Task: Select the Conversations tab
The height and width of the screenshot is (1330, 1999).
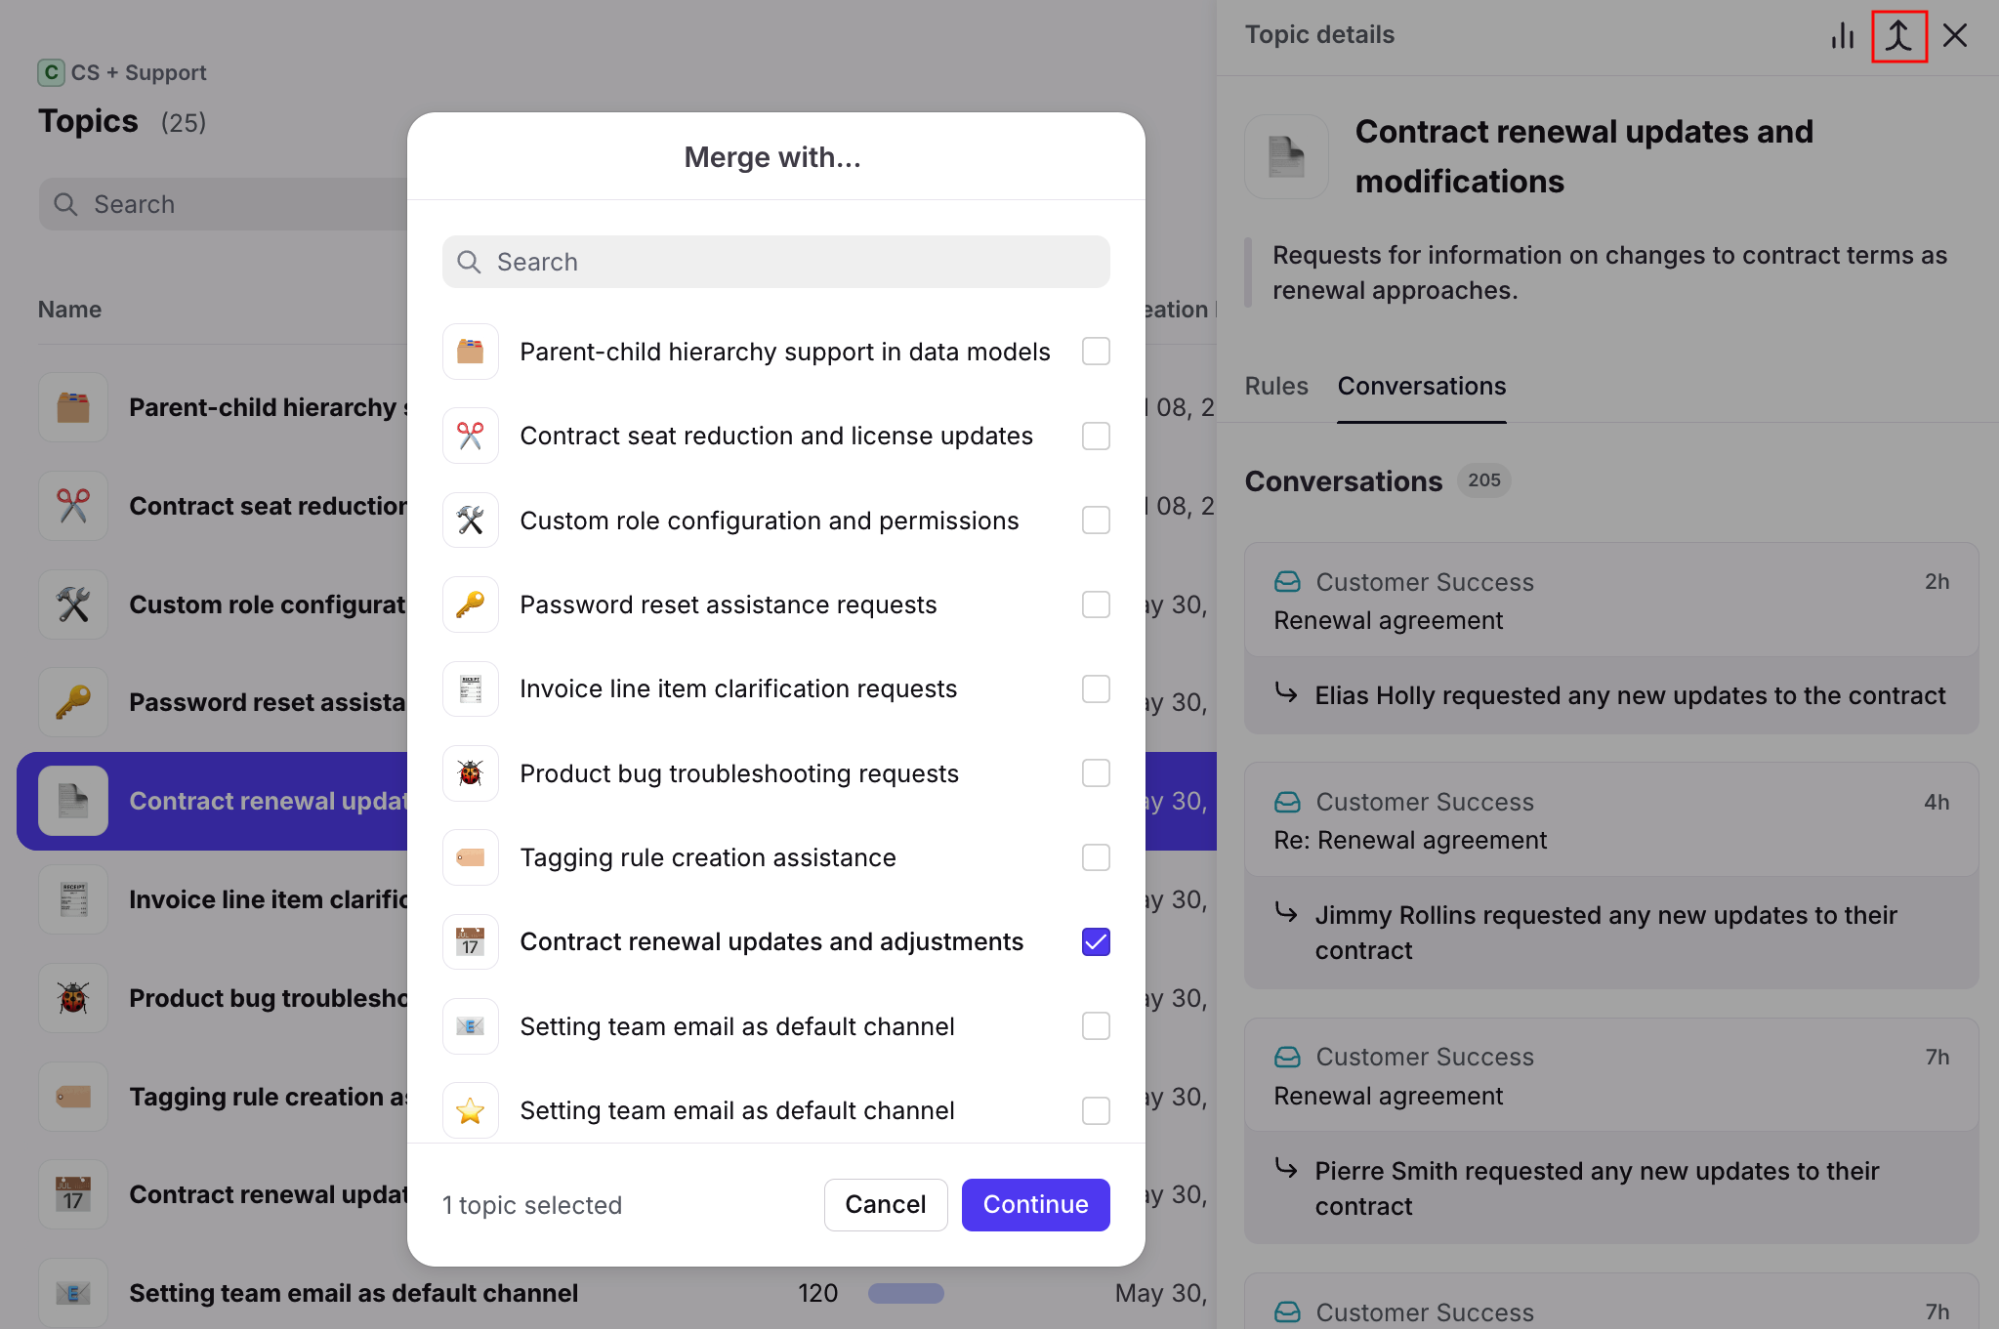Action: point(1421,386)
